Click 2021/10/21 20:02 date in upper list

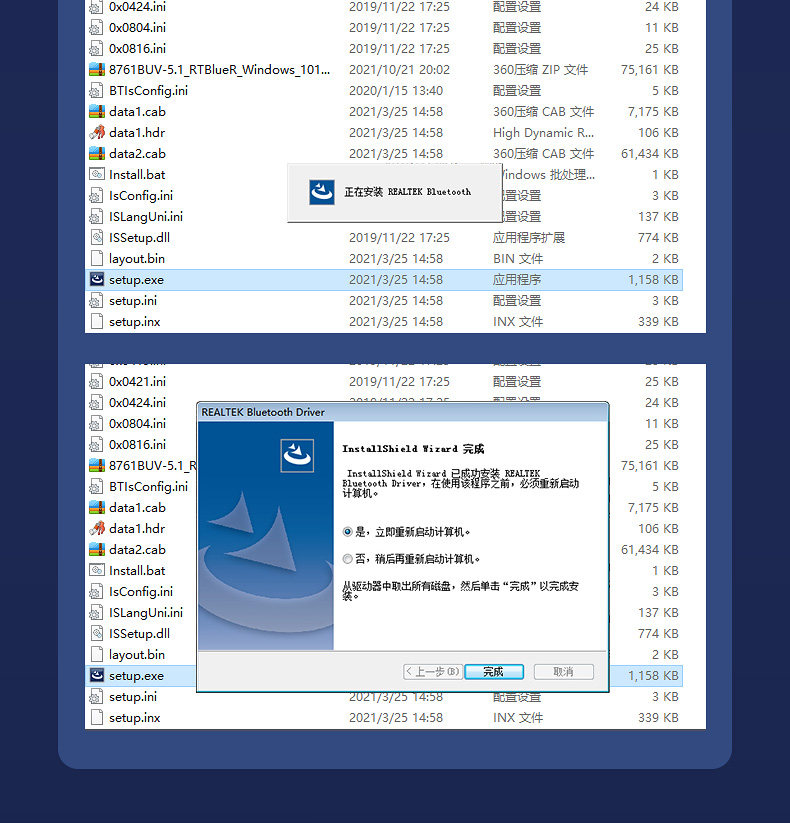point(399,69)
